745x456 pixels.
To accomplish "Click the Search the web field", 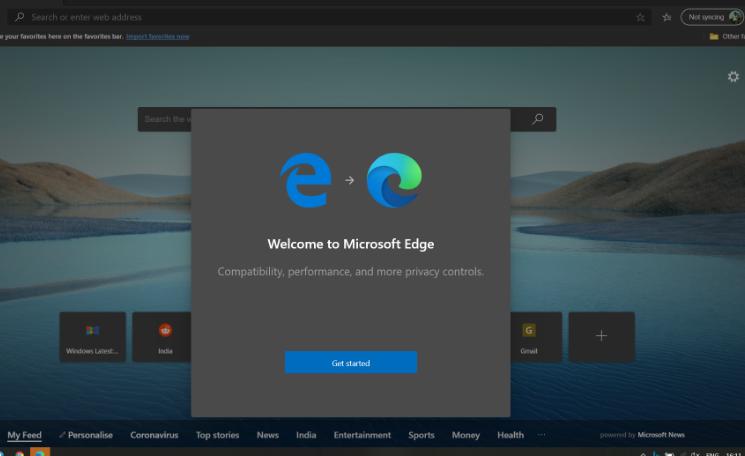I will coord(347,119).
